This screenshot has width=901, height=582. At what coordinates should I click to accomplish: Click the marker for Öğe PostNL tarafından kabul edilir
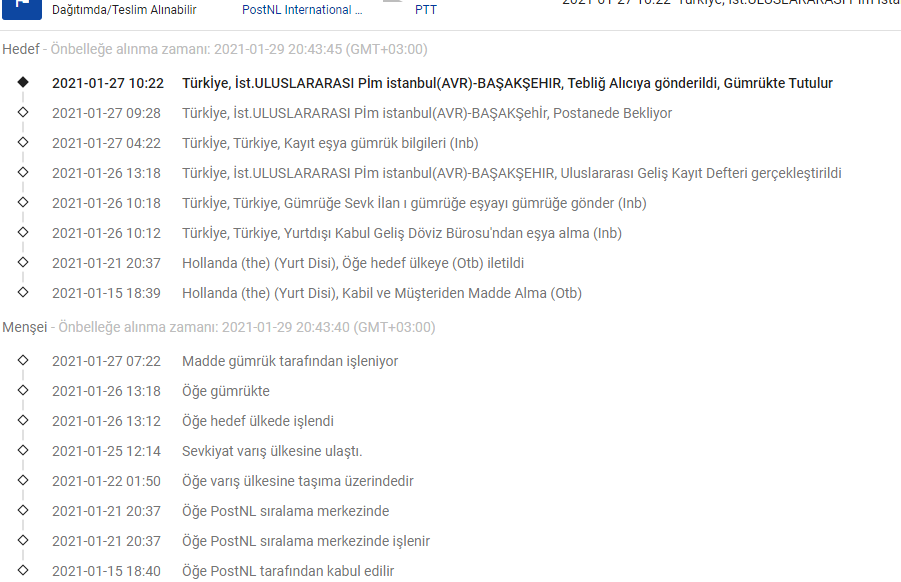tap(23, 571)
